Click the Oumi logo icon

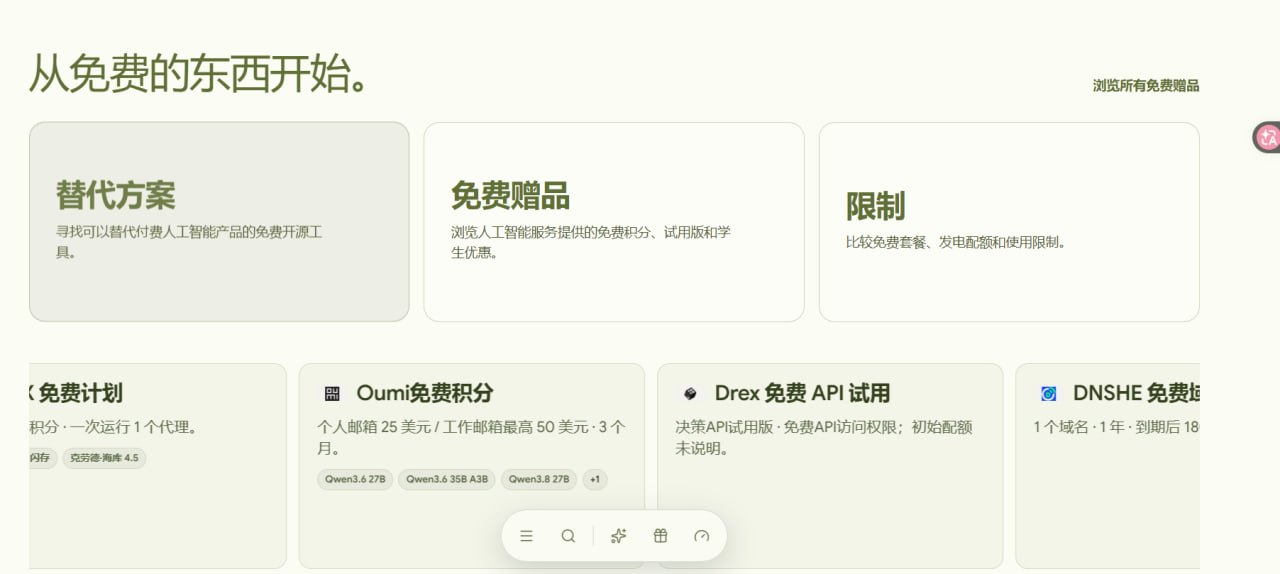point(332,393)
